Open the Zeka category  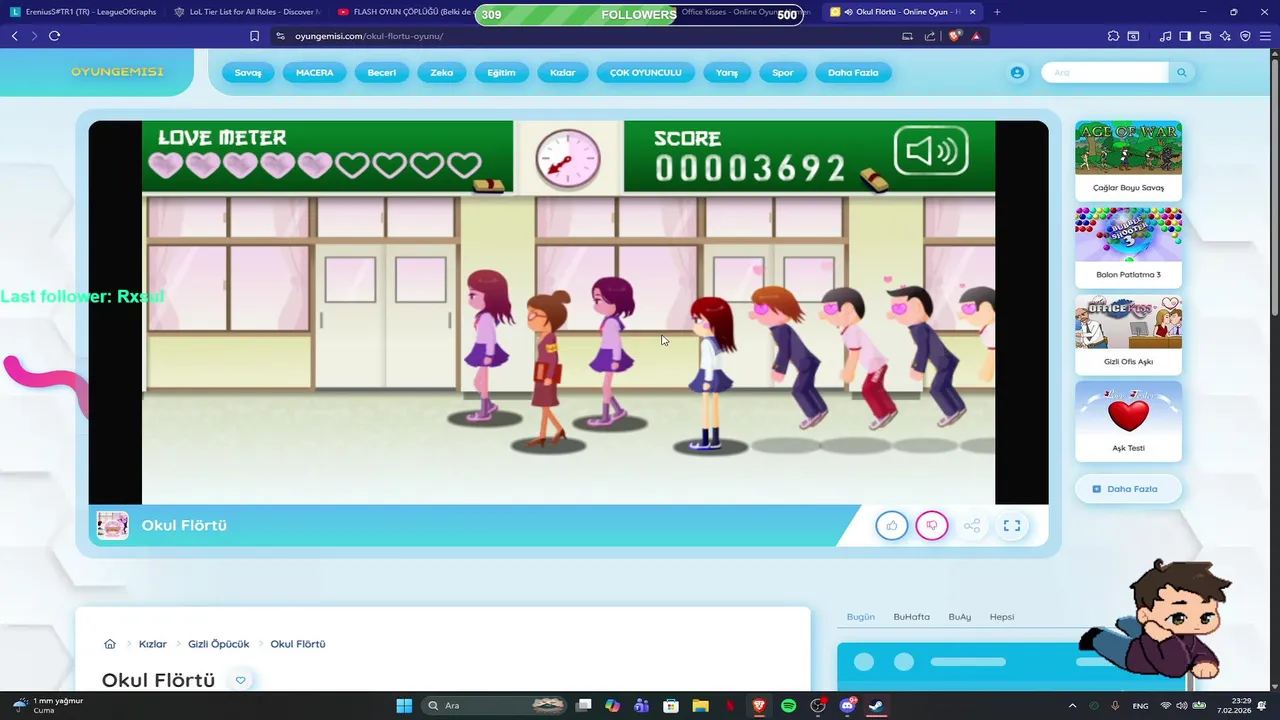click(442, 73)
